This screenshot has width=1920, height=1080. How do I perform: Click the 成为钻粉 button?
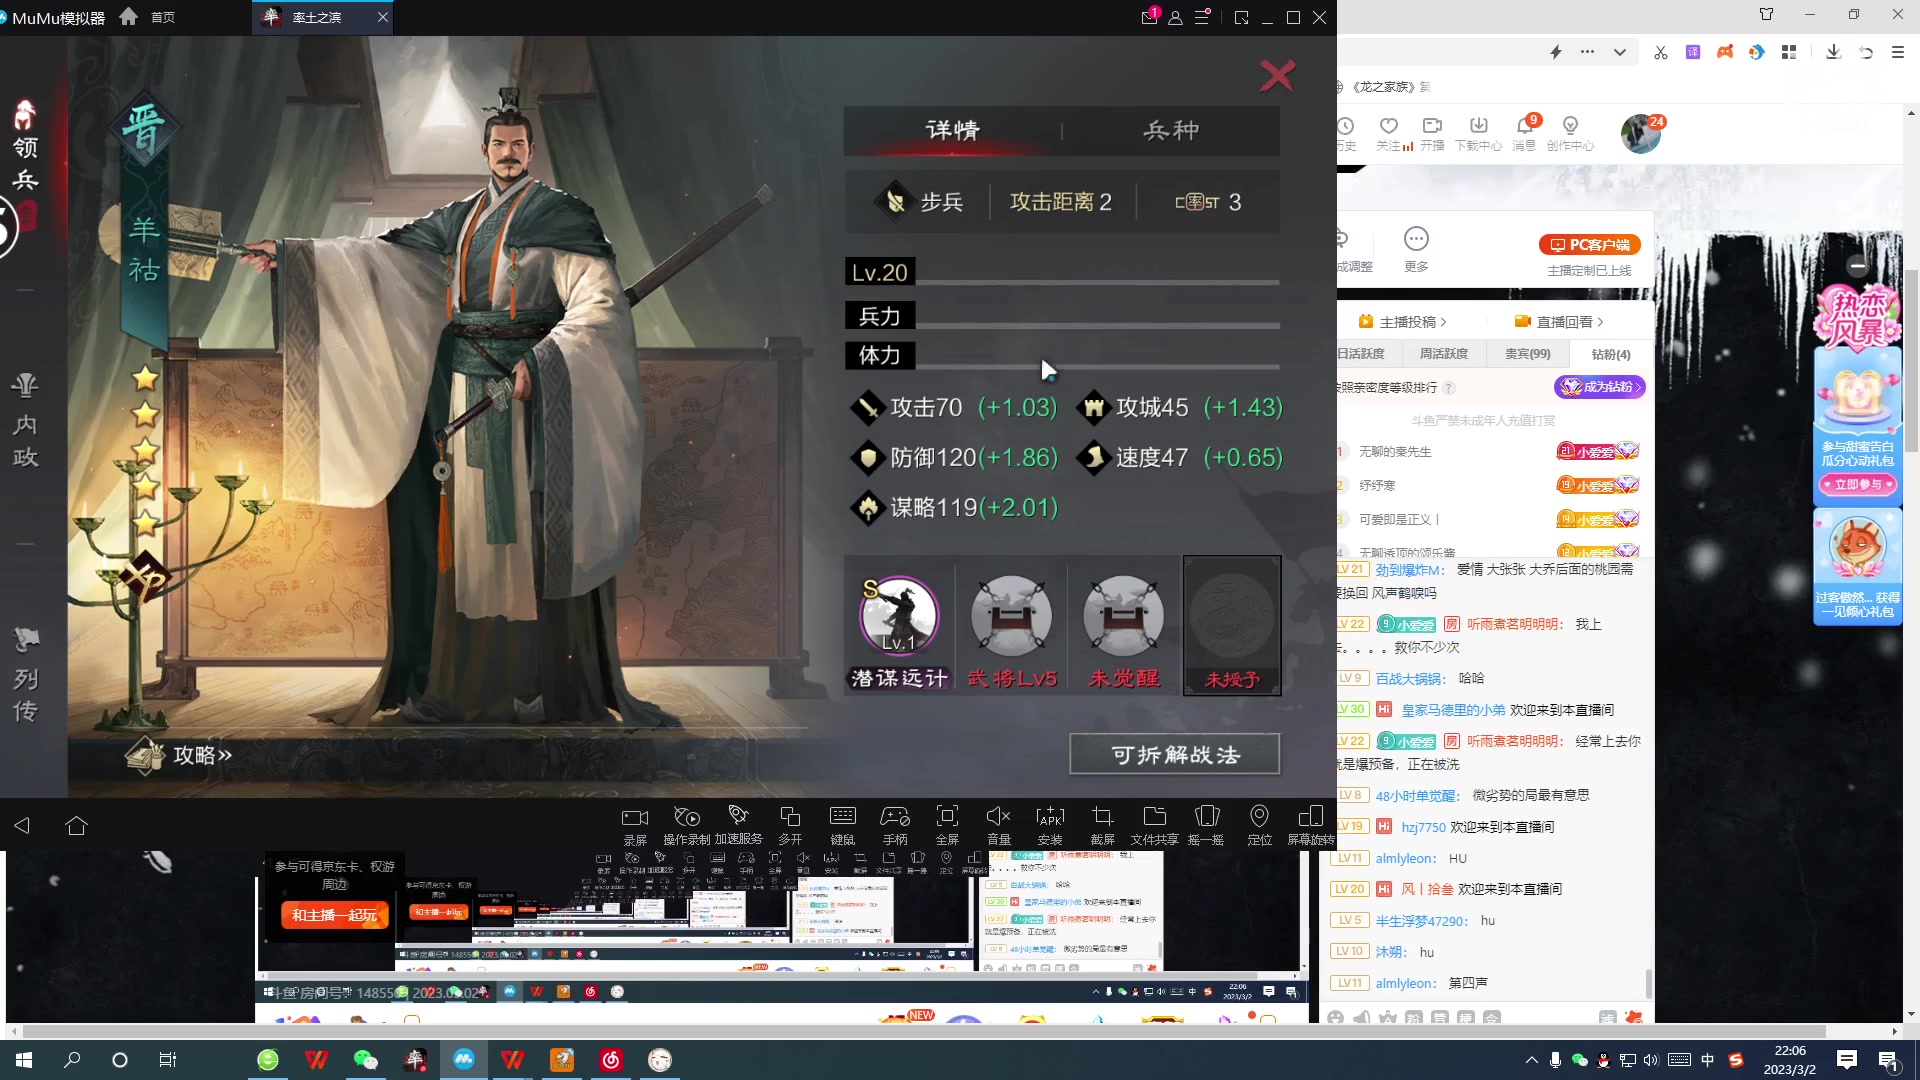pos(1599,387)
